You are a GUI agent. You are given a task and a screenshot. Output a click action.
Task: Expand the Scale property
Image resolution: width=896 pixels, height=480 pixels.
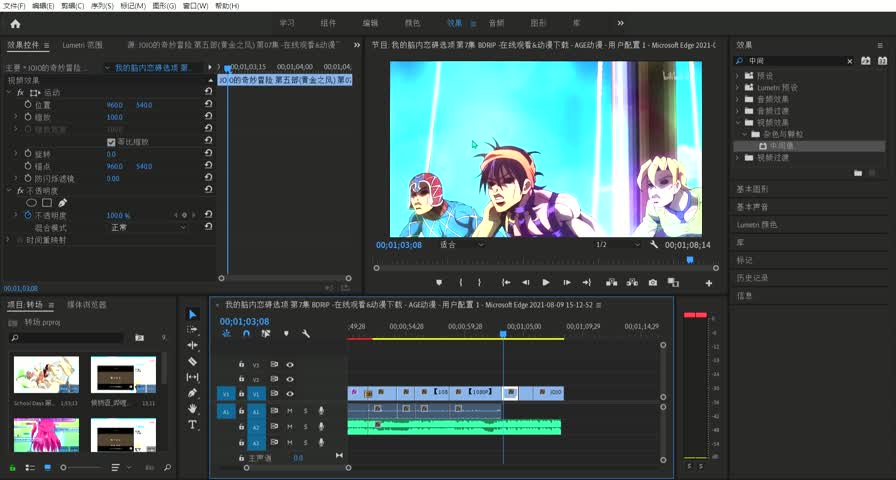(x=15, y=117)
